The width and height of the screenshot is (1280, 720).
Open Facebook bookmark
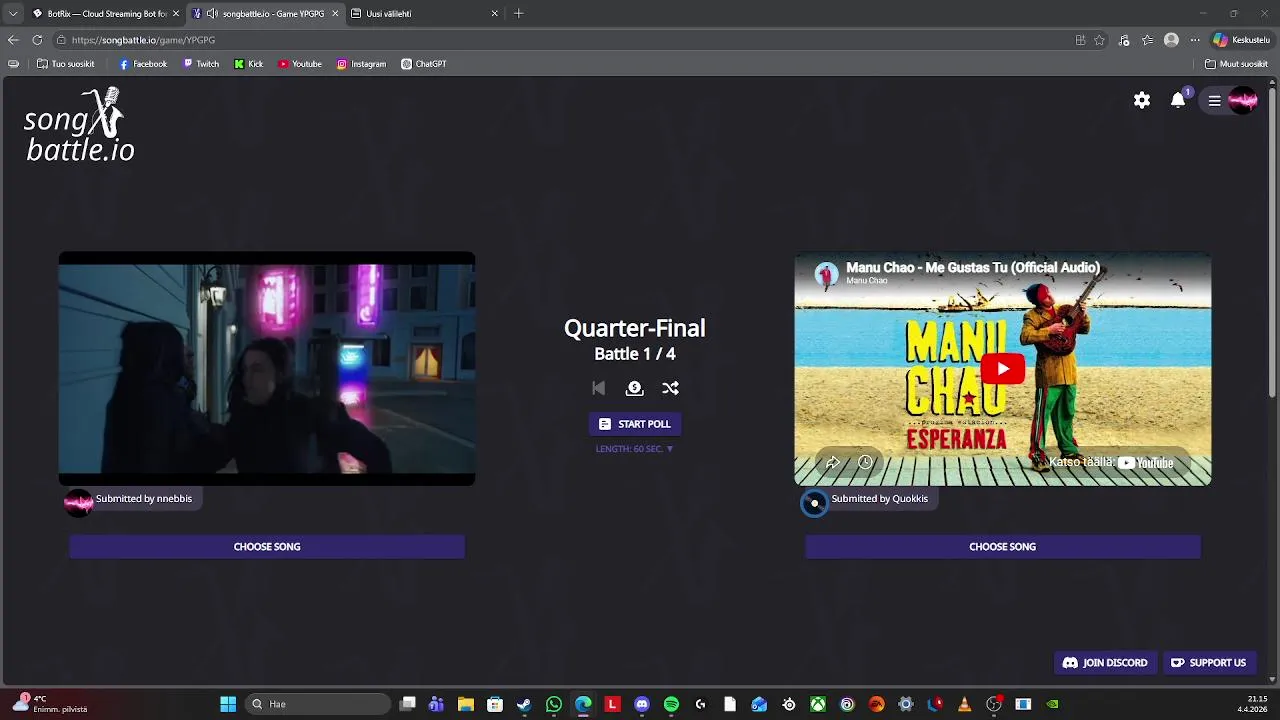tap(143, 64)
